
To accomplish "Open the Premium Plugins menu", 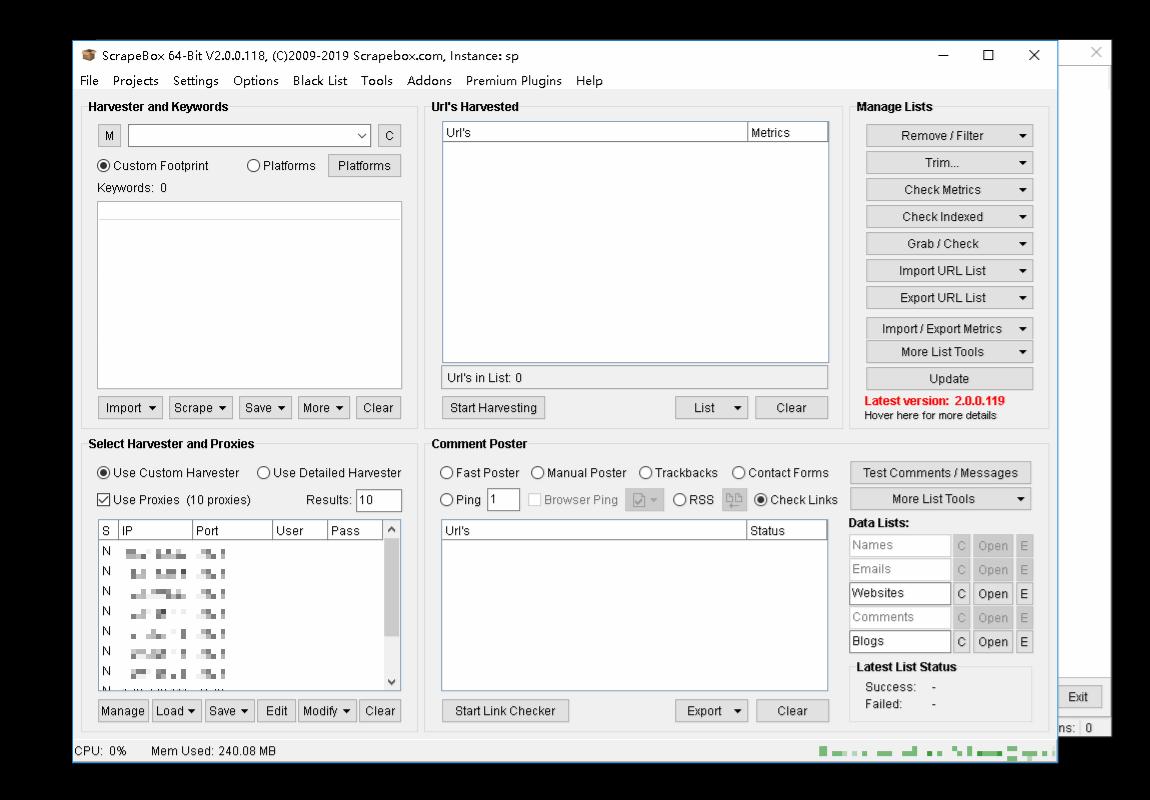I will pos(513,81).
